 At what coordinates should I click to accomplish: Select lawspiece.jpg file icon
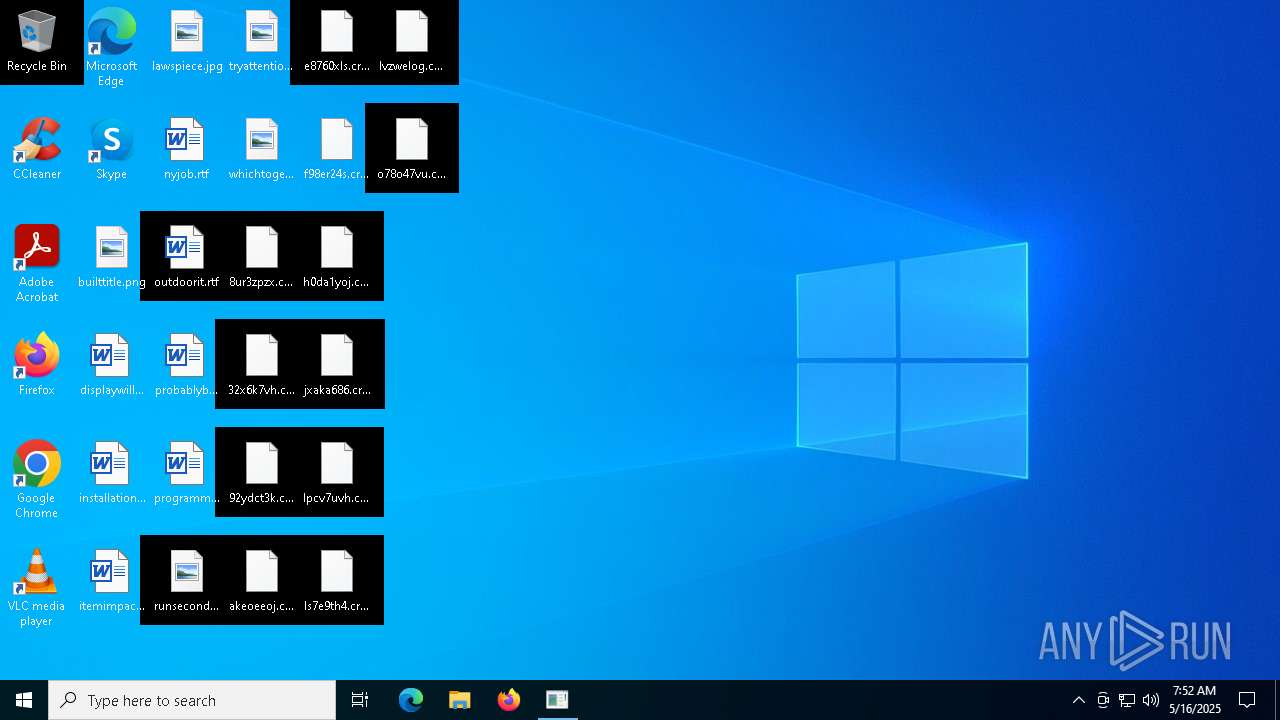click(x=187, y=42)
